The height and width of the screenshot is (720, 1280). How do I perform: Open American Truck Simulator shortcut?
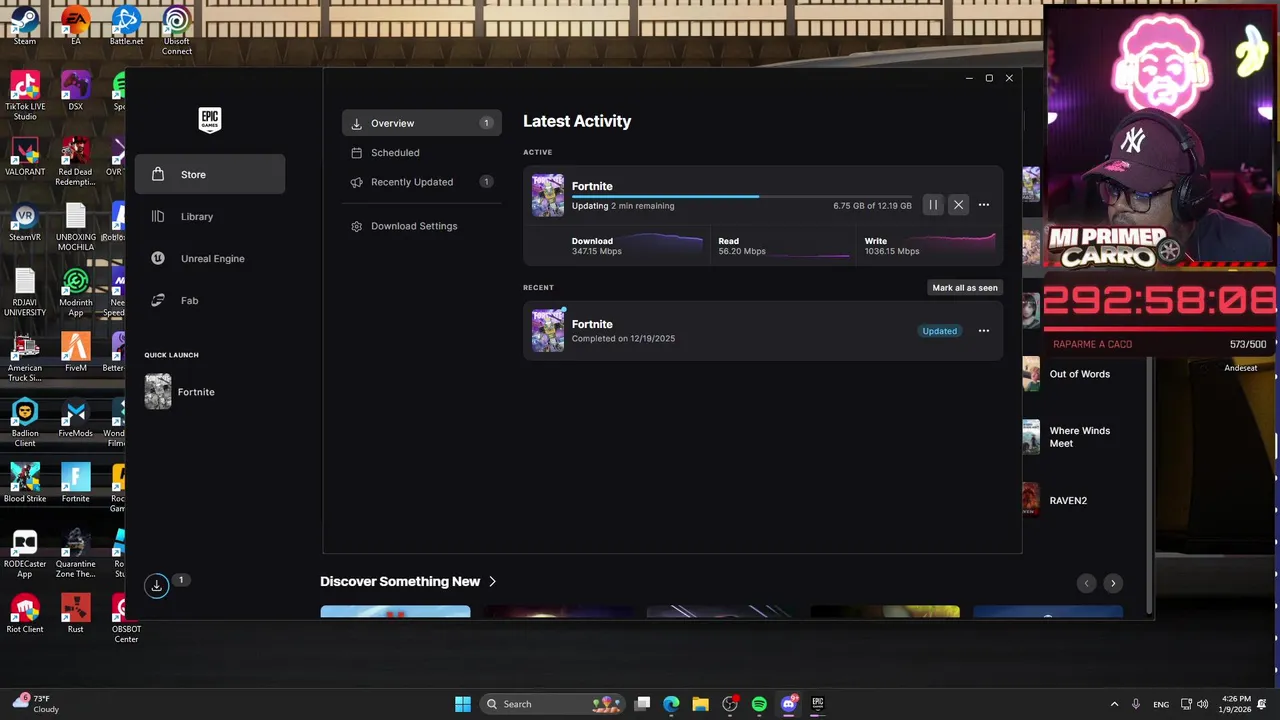pyautogui.click(x=25, y=358)
